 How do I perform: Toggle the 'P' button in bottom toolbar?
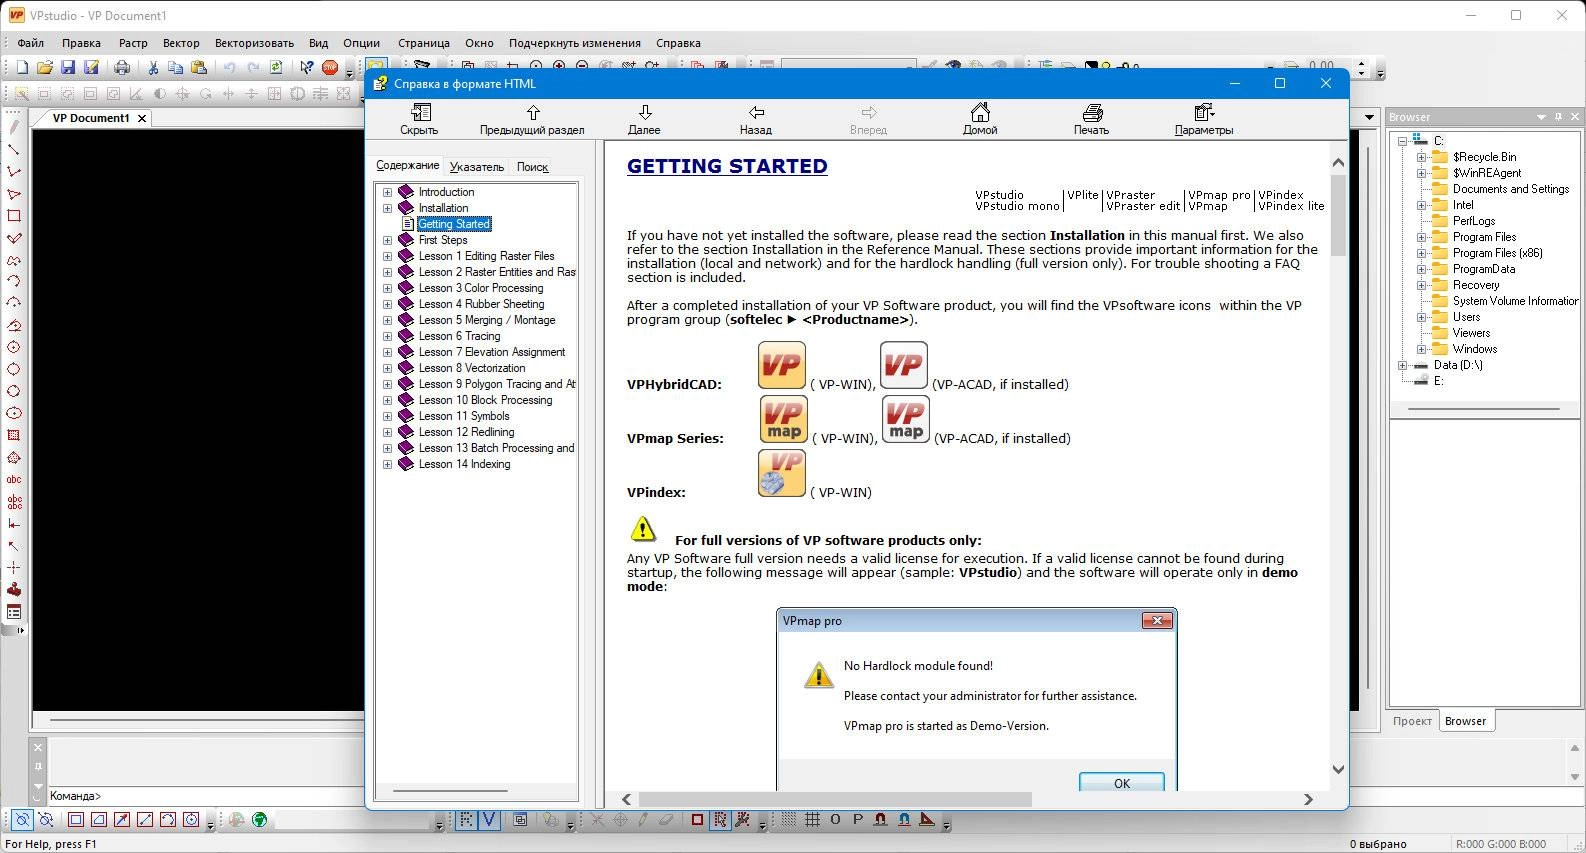[857, 820]
